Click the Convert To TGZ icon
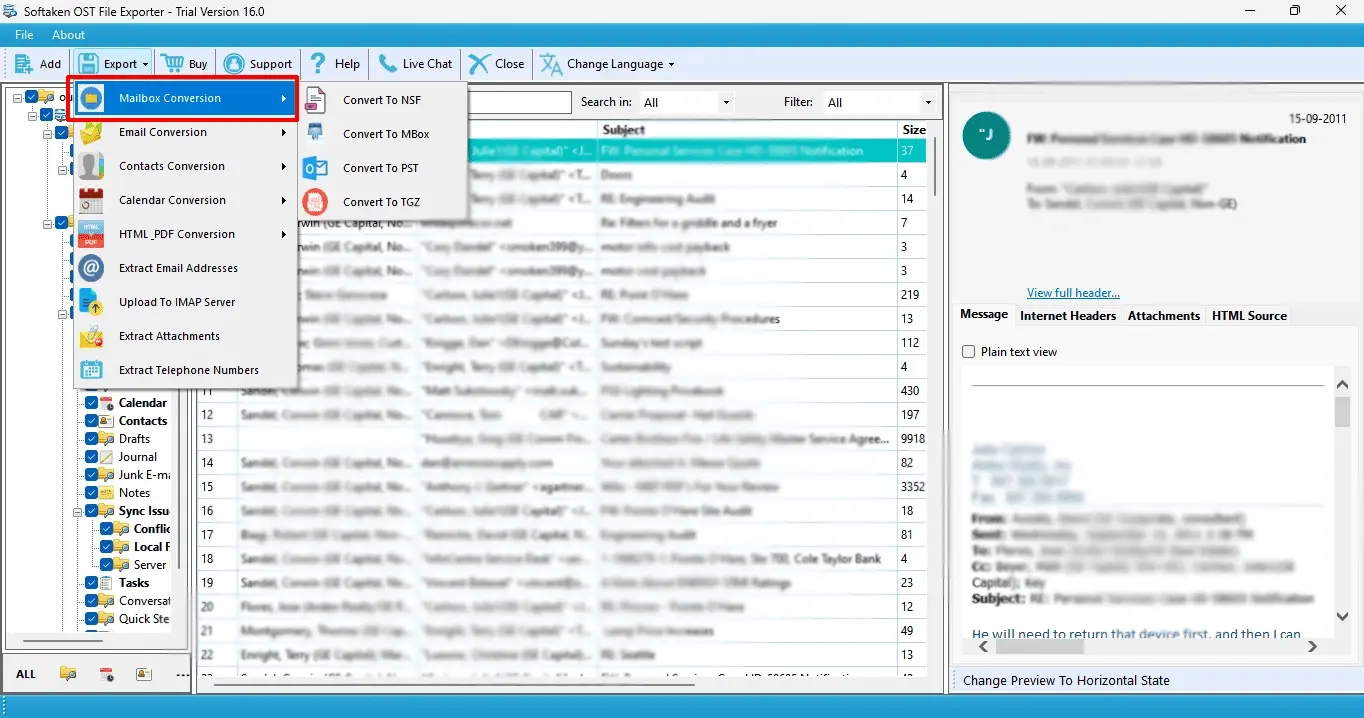Viewport: 1364px width, 718px height. coord(316,201)
